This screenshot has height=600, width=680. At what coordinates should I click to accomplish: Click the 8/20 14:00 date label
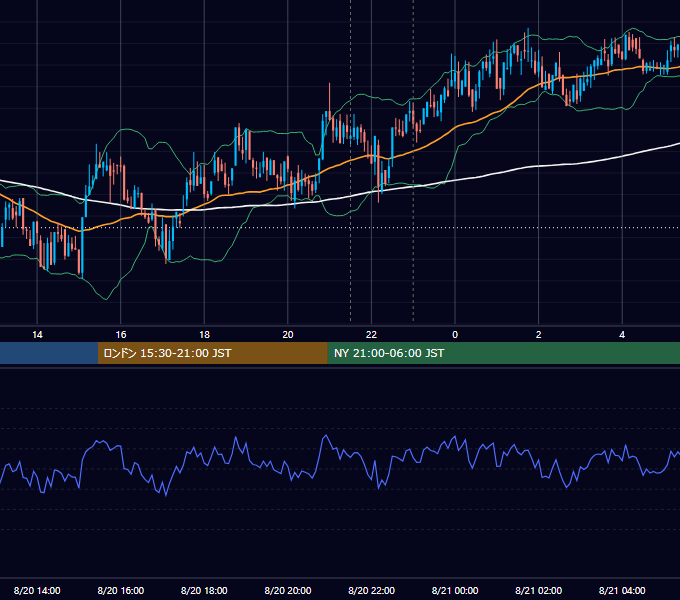coord(37,590)
